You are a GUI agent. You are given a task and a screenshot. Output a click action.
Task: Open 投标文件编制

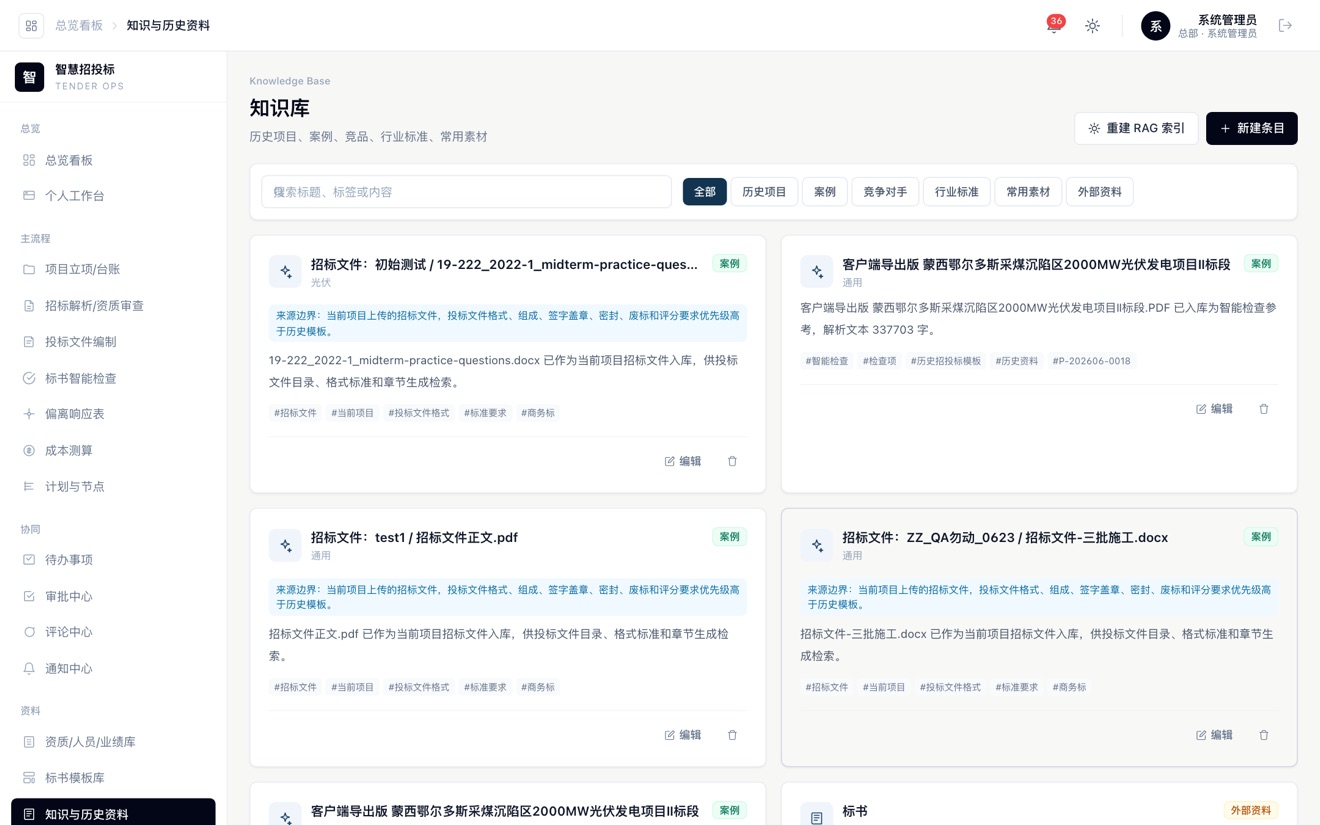[113, 342]
